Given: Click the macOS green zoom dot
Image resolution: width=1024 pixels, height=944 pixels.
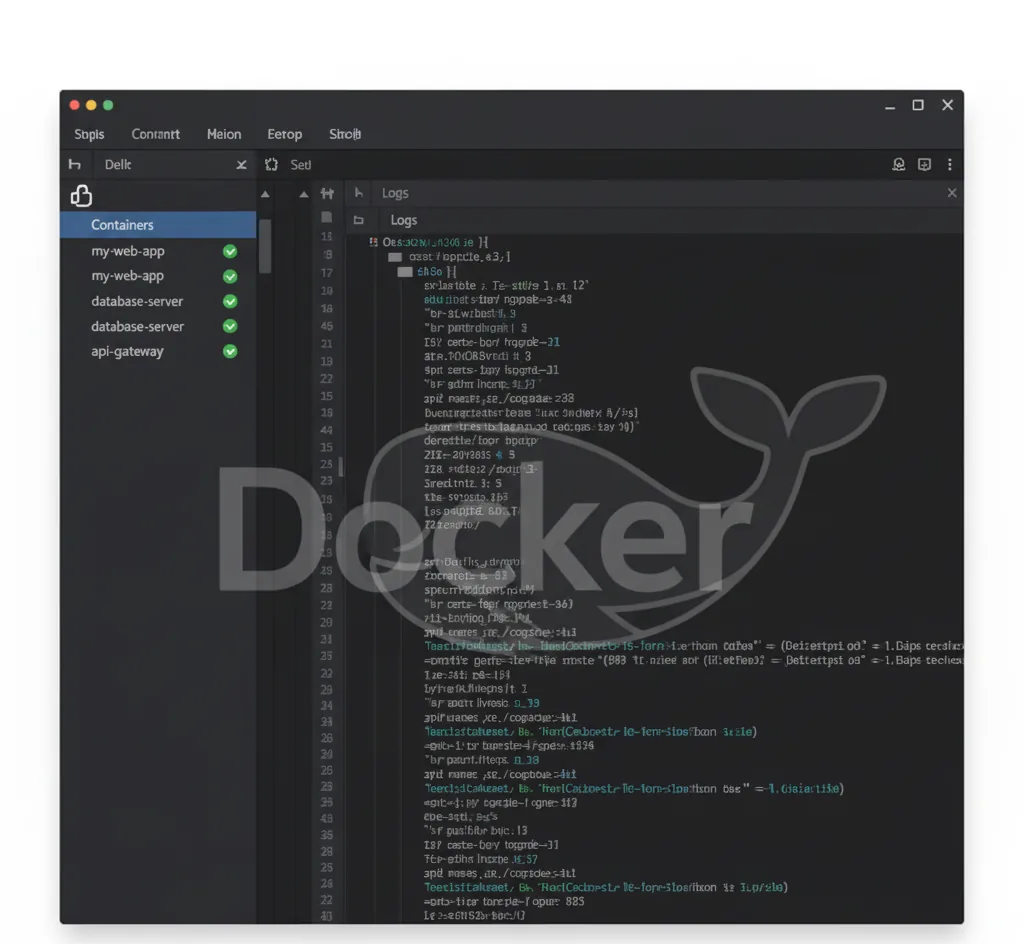Looking at the screenshot, I should pyautogui.click(x=108, y=105).
